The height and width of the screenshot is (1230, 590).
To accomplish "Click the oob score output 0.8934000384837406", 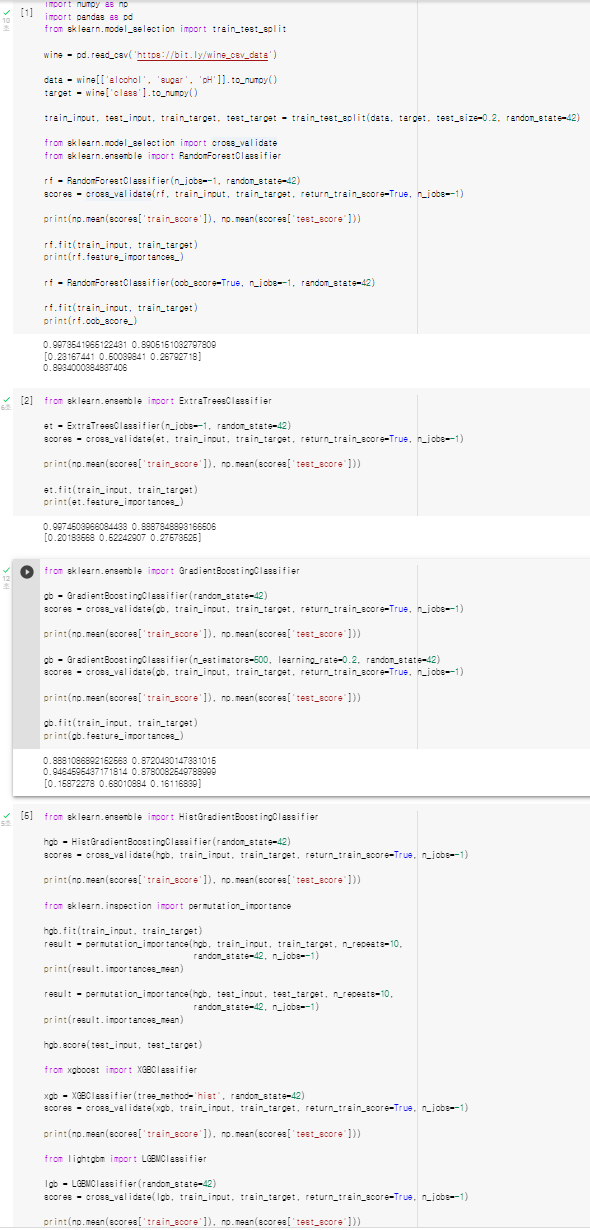I will [x=87, y=367].
